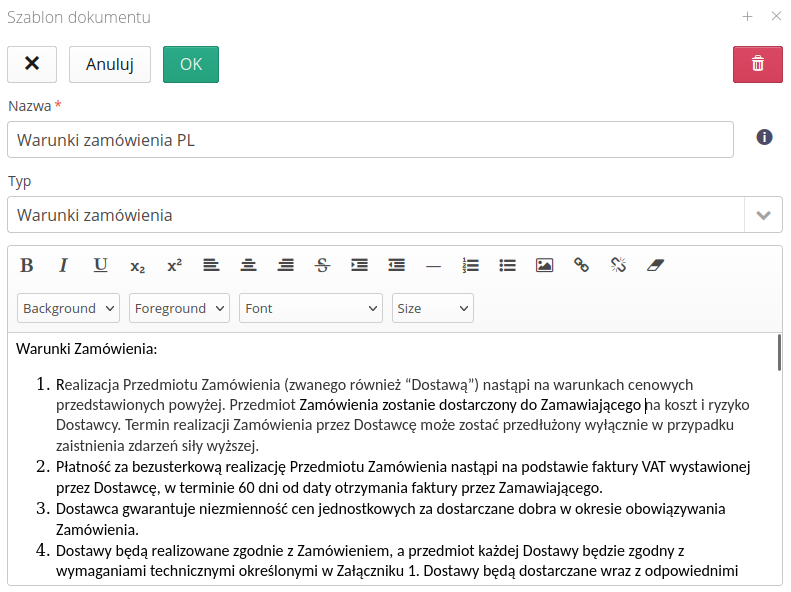Apply strikethrough to text
Image resolution: width=791 pixels, height=592 pixels.
pos(322,265)
